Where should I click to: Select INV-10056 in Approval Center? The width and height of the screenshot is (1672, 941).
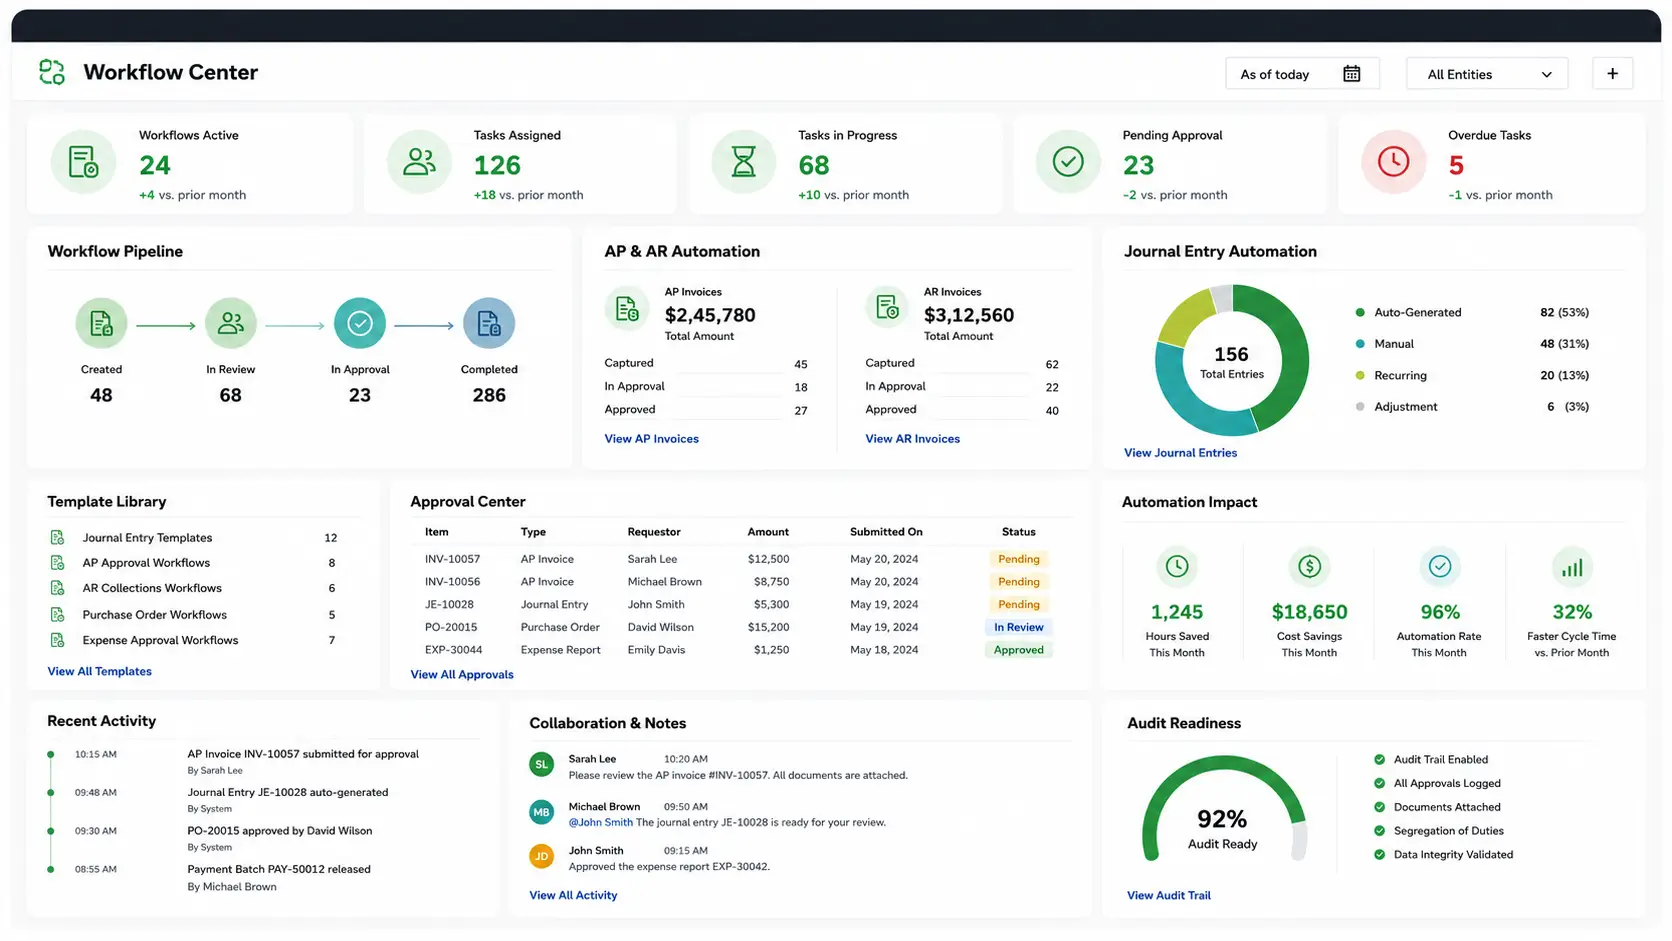pos(452,582)
